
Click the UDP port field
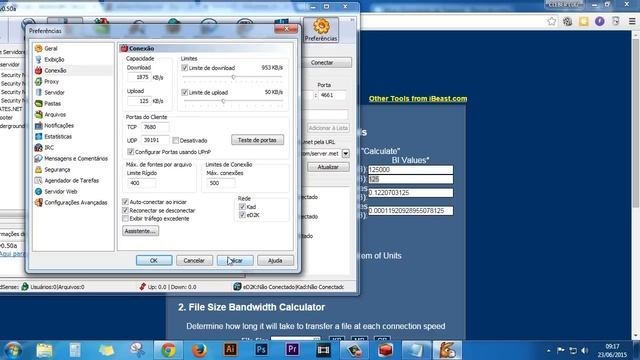[x=155, y=140]
